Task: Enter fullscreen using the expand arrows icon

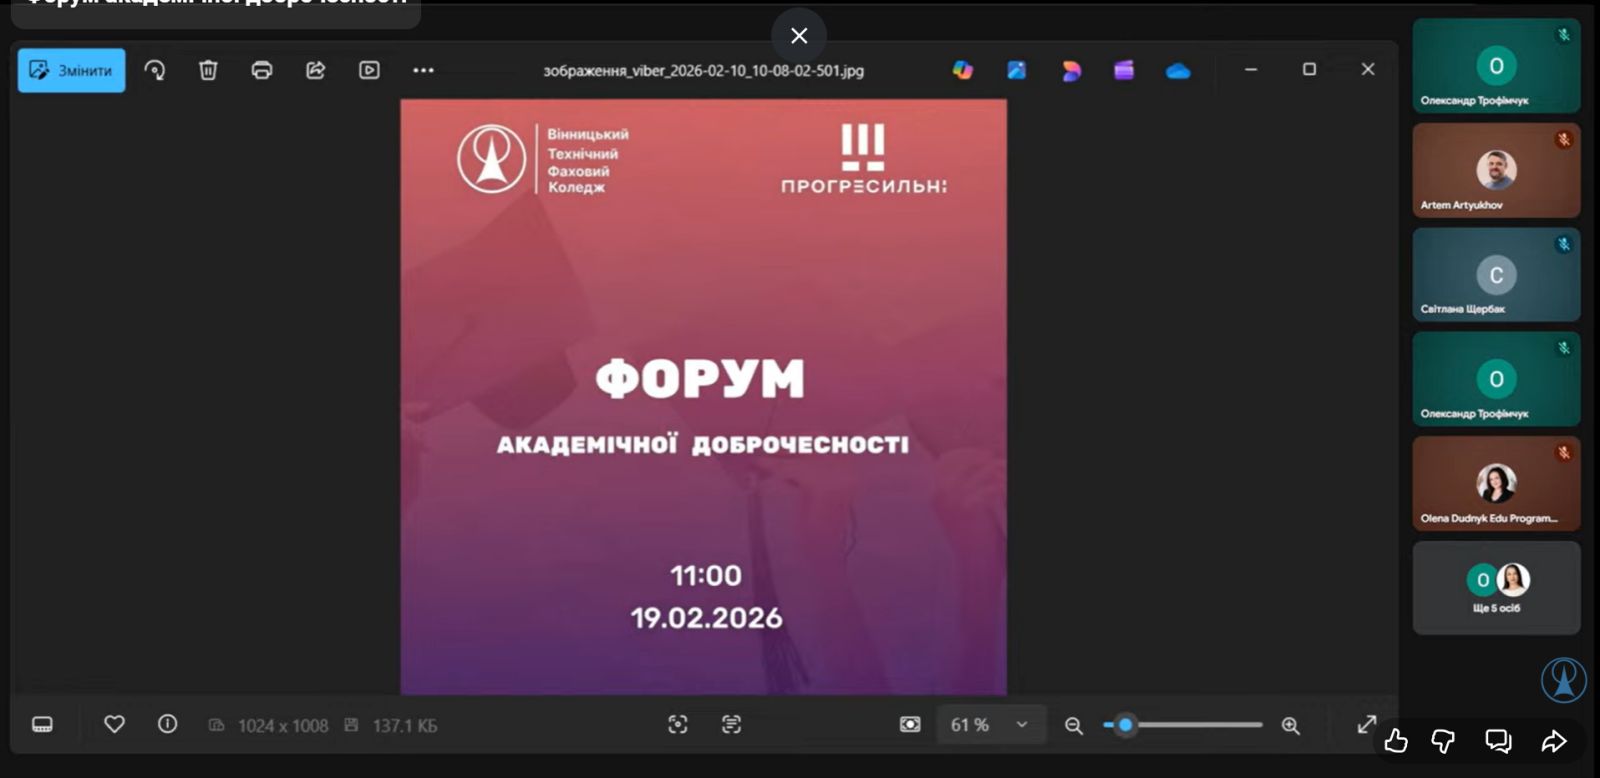Action: (1366, 724)
